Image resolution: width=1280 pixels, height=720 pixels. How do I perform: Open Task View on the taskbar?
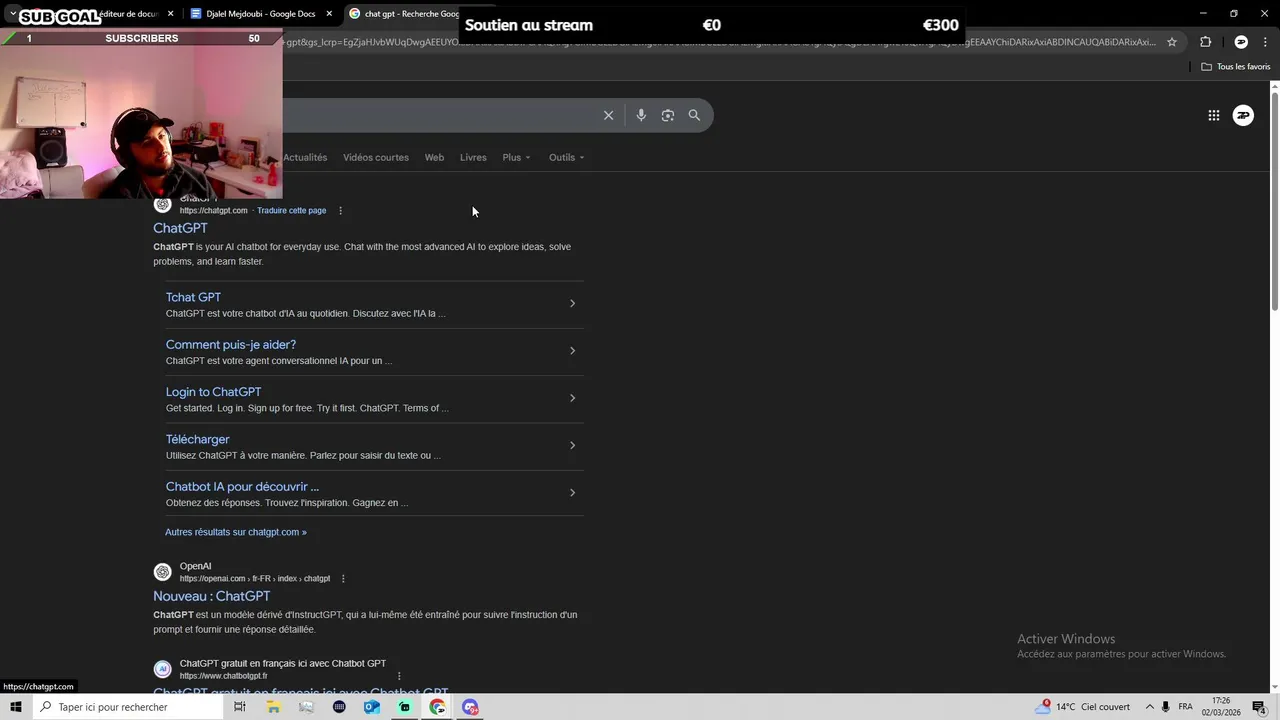240,707
